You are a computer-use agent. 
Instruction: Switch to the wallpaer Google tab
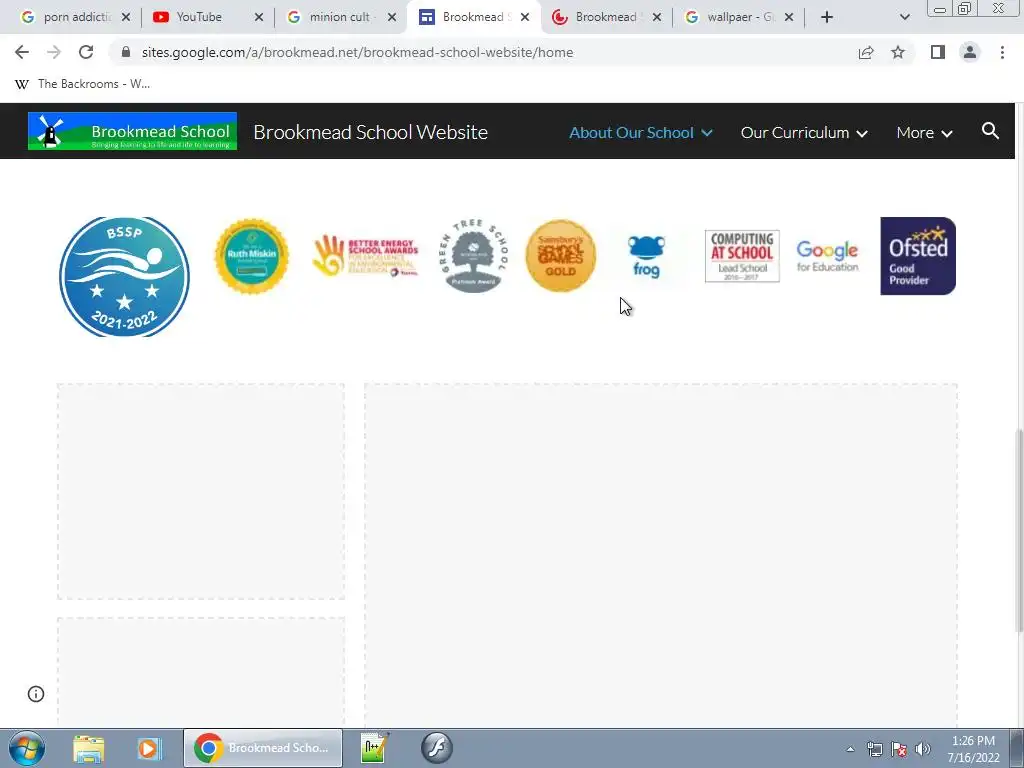(x=738, y=17)
